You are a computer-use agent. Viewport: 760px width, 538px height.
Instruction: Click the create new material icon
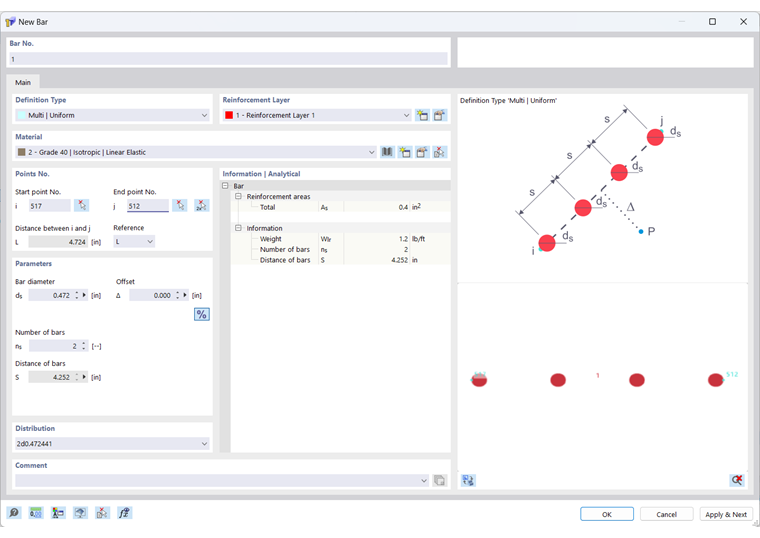[x=405, y=152]
